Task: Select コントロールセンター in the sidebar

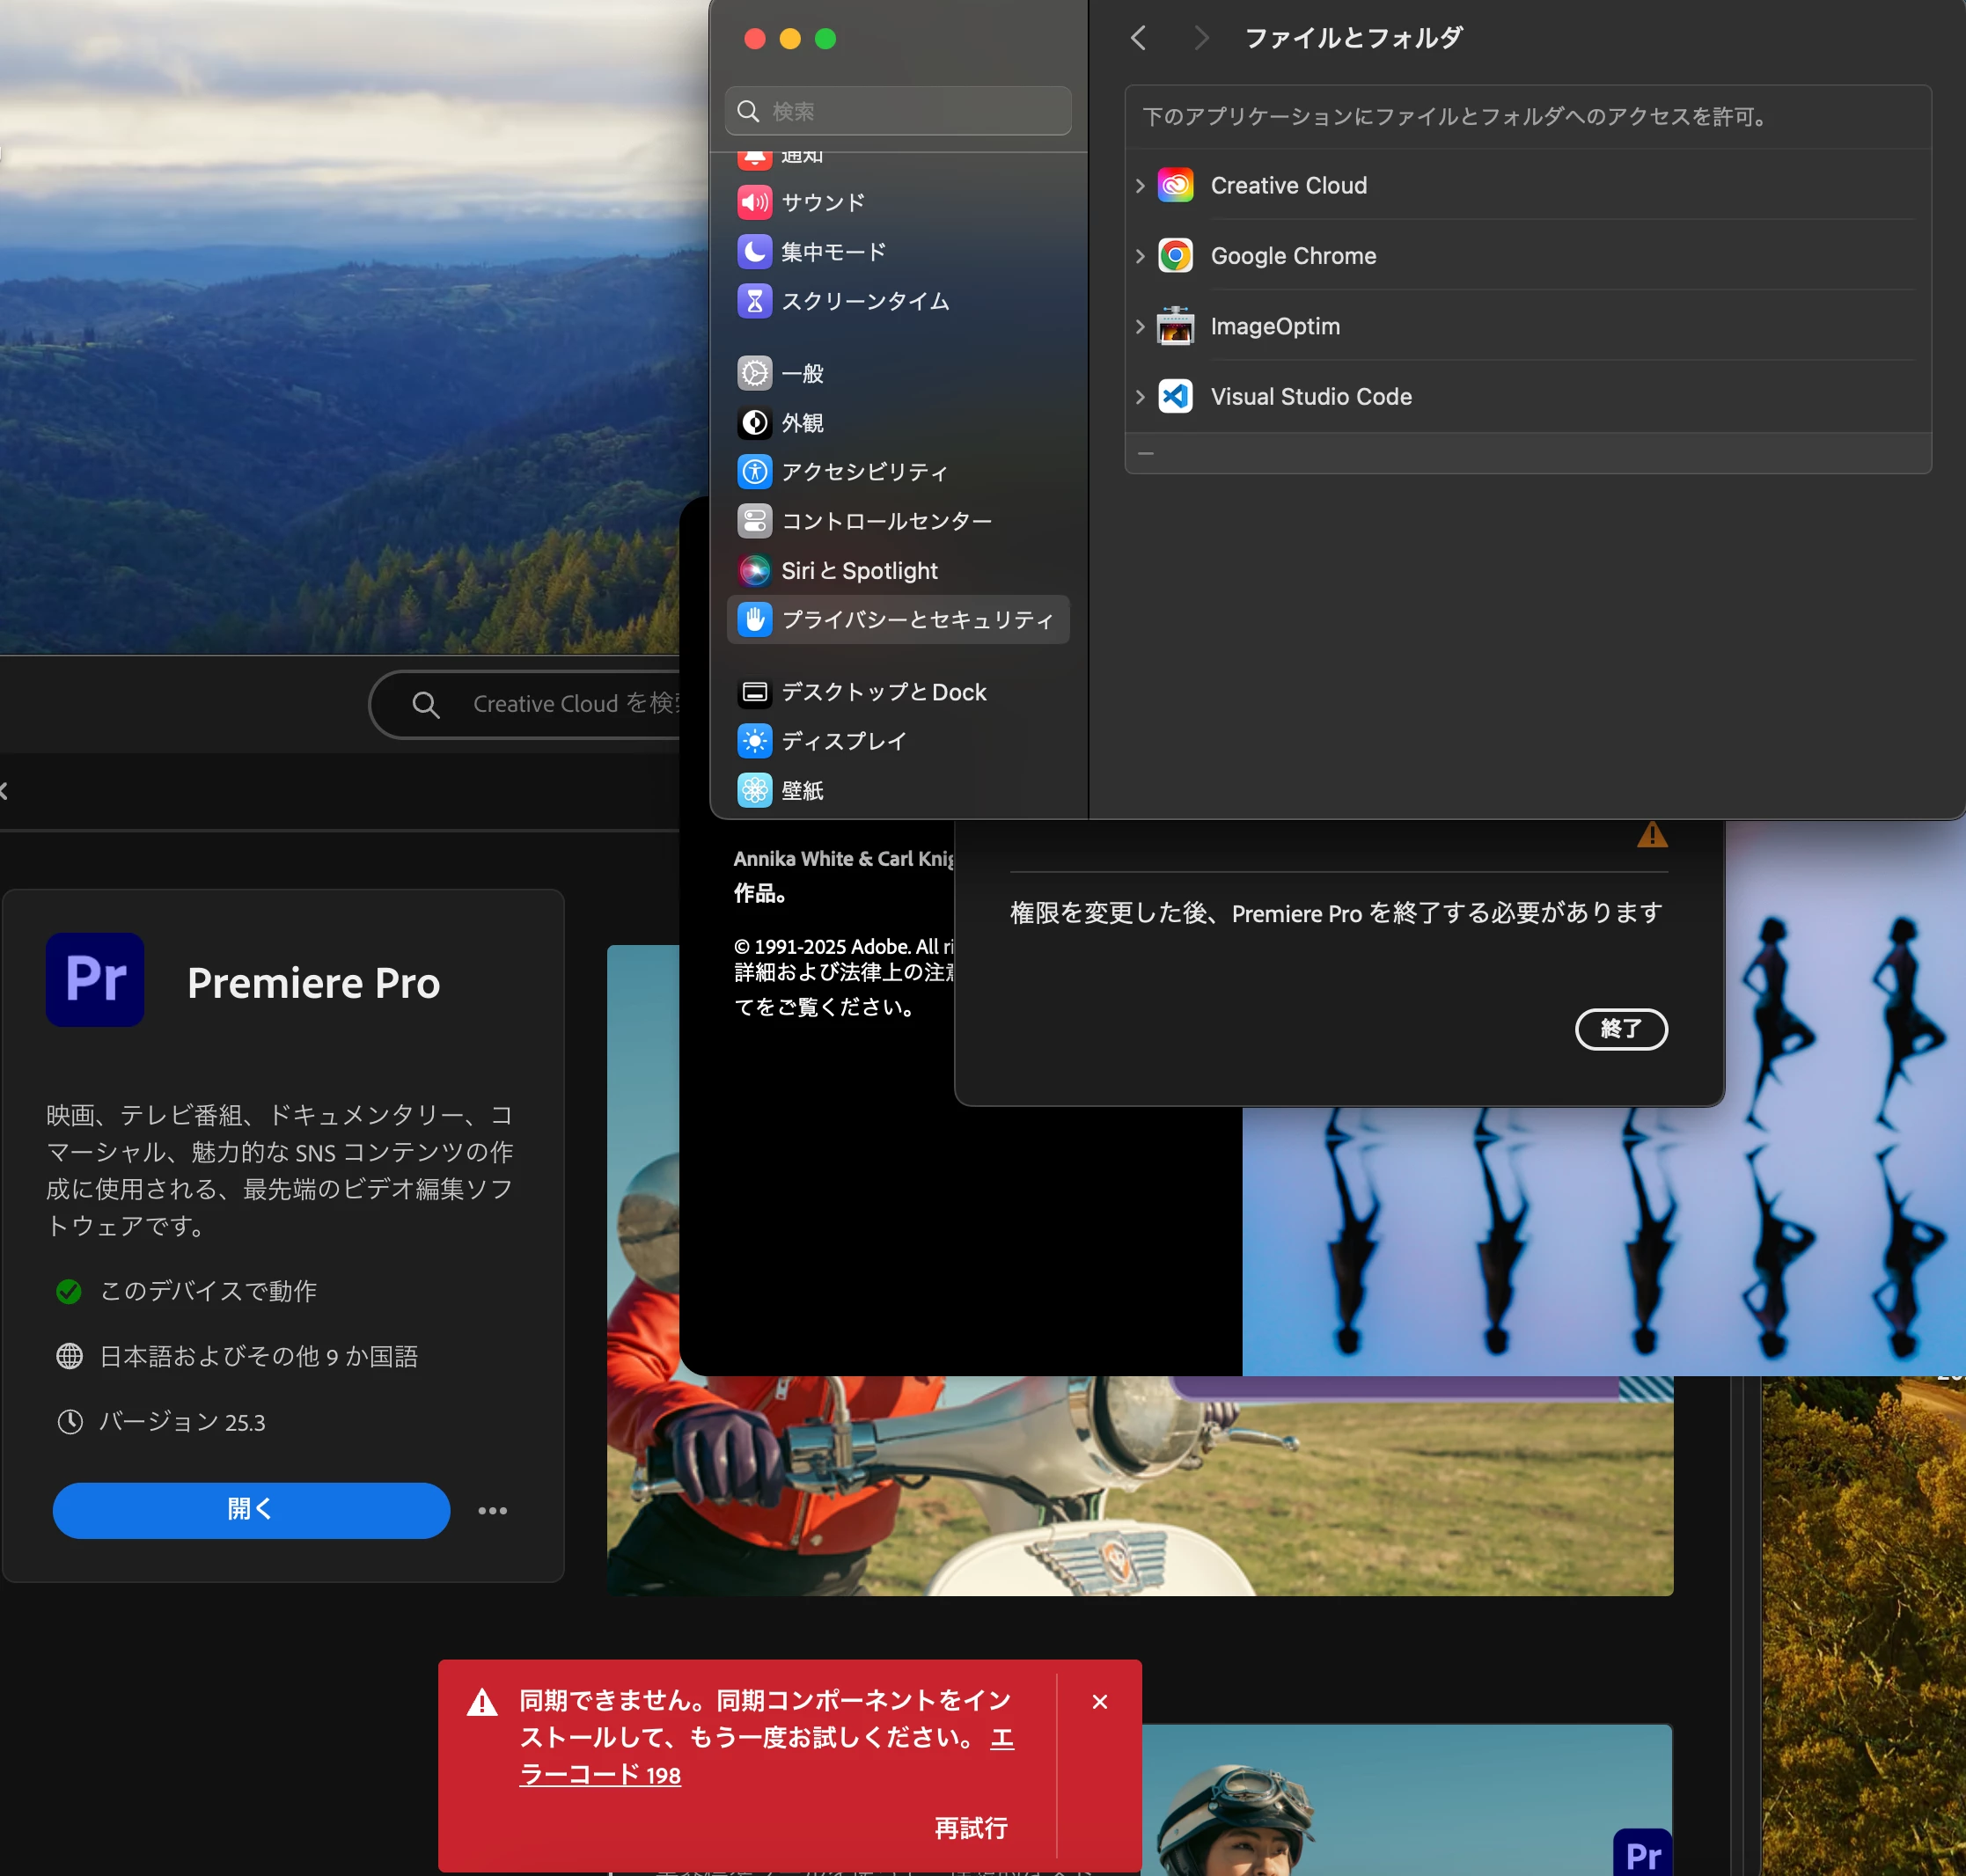Action: point(885,521)
